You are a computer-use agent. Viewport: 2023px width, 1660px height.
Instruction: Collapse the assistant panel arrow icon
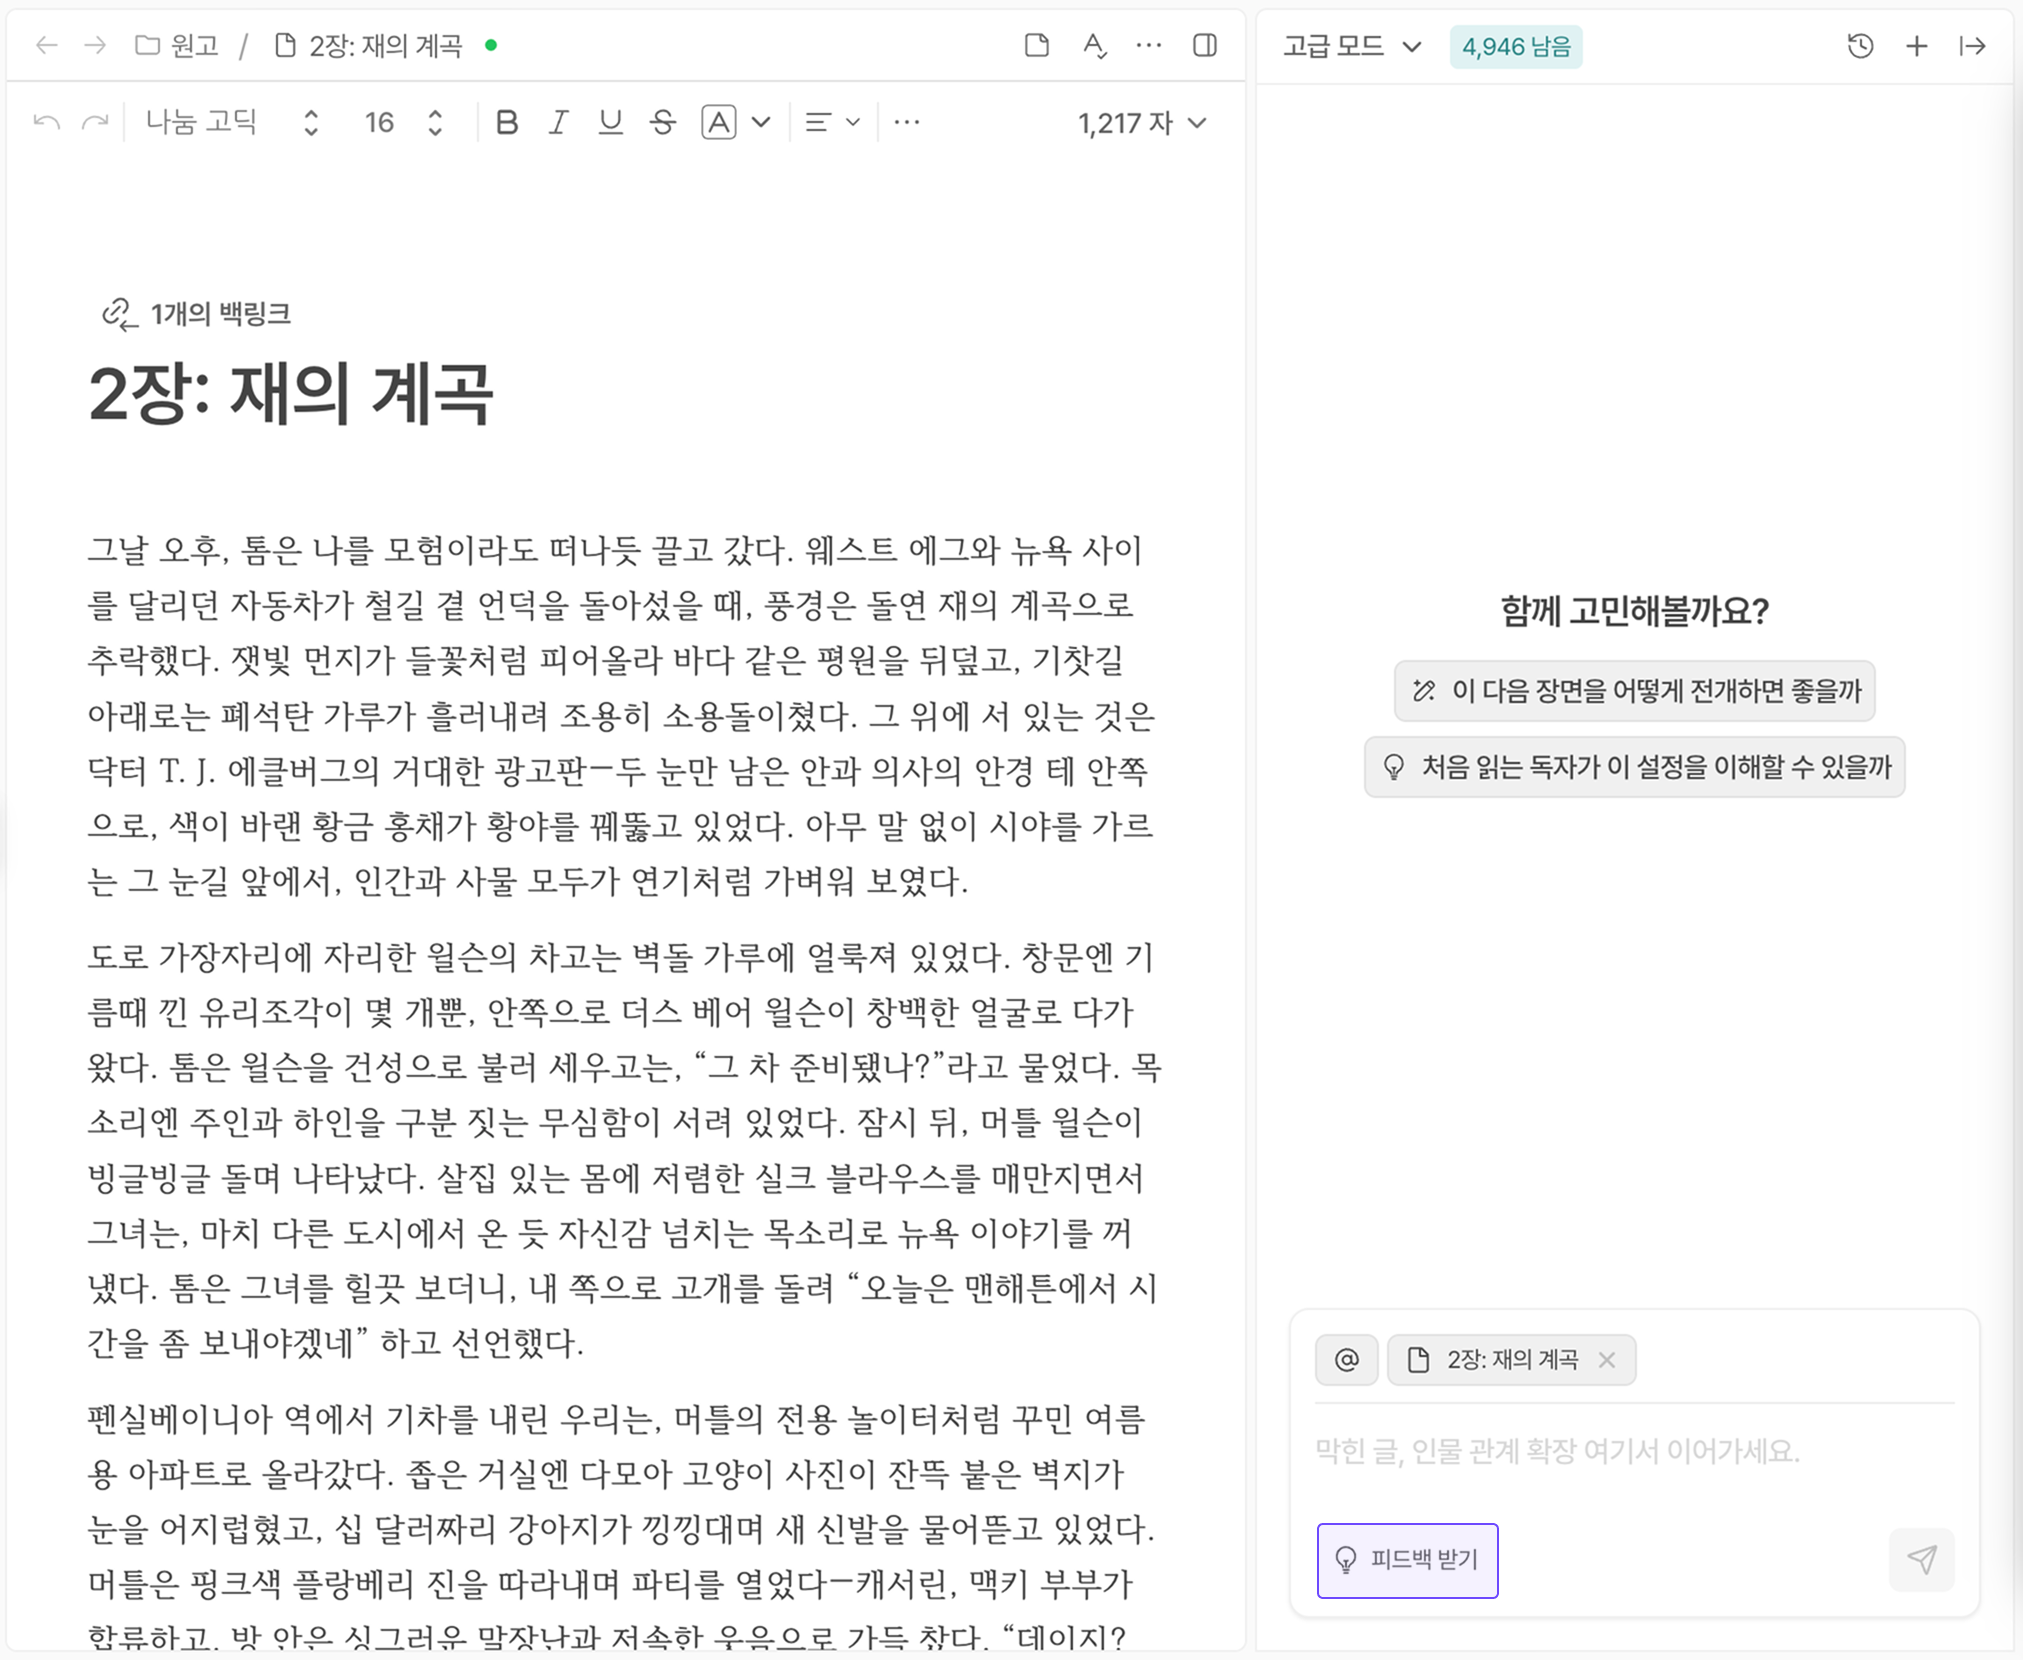pyautogui.click(x=1972, y=46)
